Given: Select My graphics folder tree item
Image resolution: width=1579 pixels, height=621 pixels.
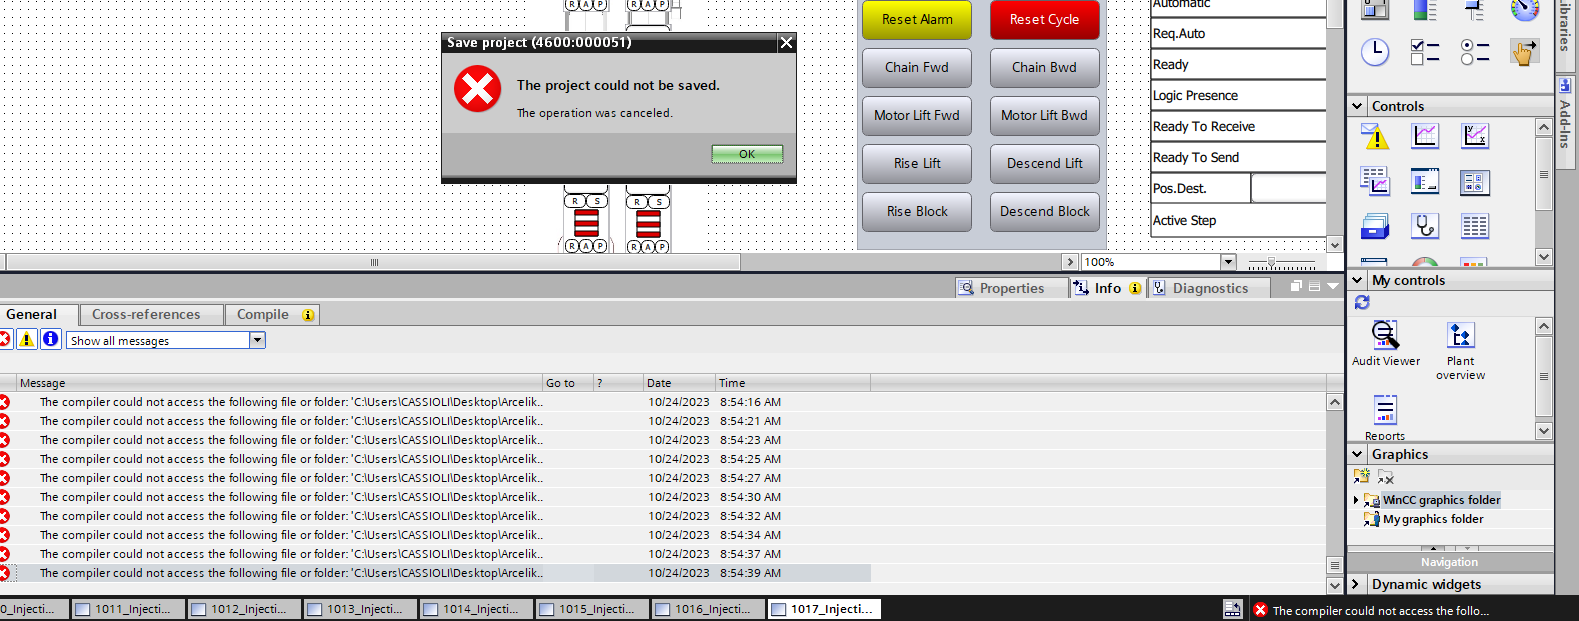Looking at the screenshot, I should [x=1433, y=519].
